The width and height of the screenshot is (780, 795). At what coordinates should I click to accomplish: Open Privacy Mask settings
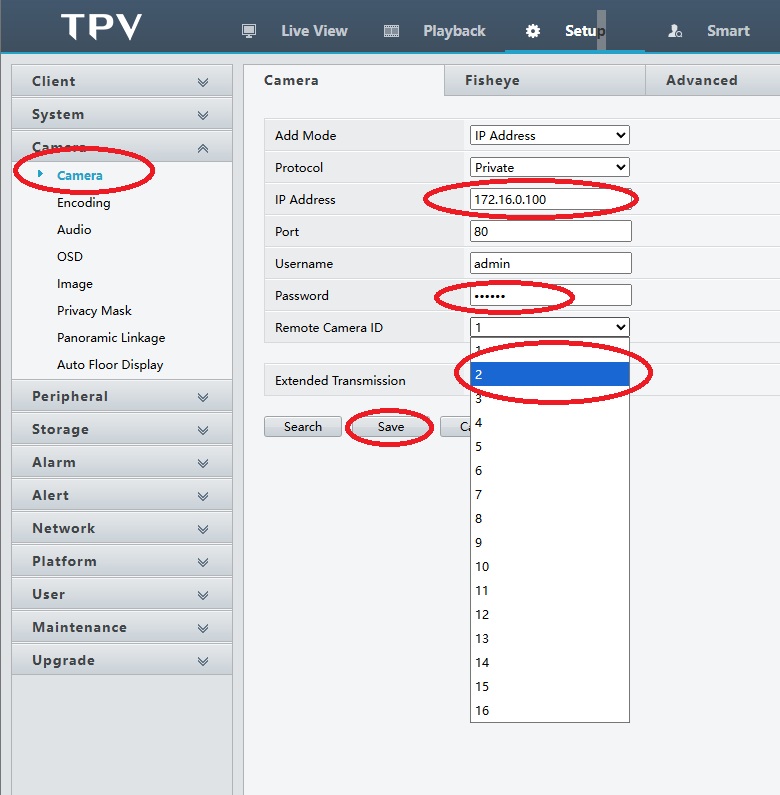click(x=94, y=311)
